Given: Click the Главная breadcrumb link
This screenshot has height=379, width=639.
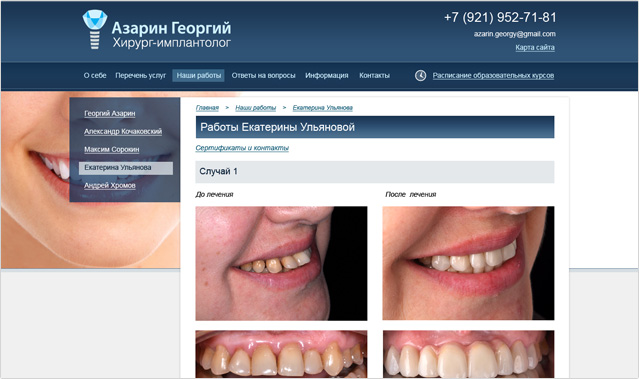Looking at the screenshot, I should 207,108.
